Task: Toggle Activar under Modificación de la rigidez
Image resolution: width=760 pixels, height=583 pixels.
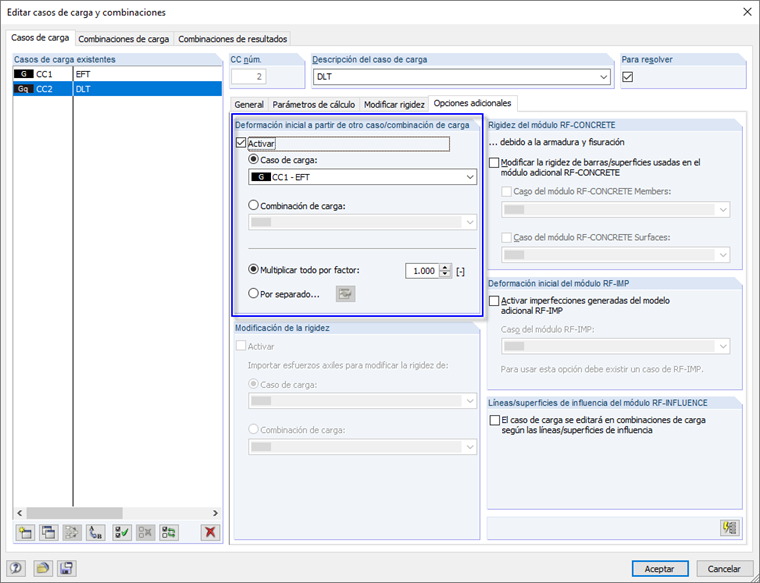Action: point(241,347)
